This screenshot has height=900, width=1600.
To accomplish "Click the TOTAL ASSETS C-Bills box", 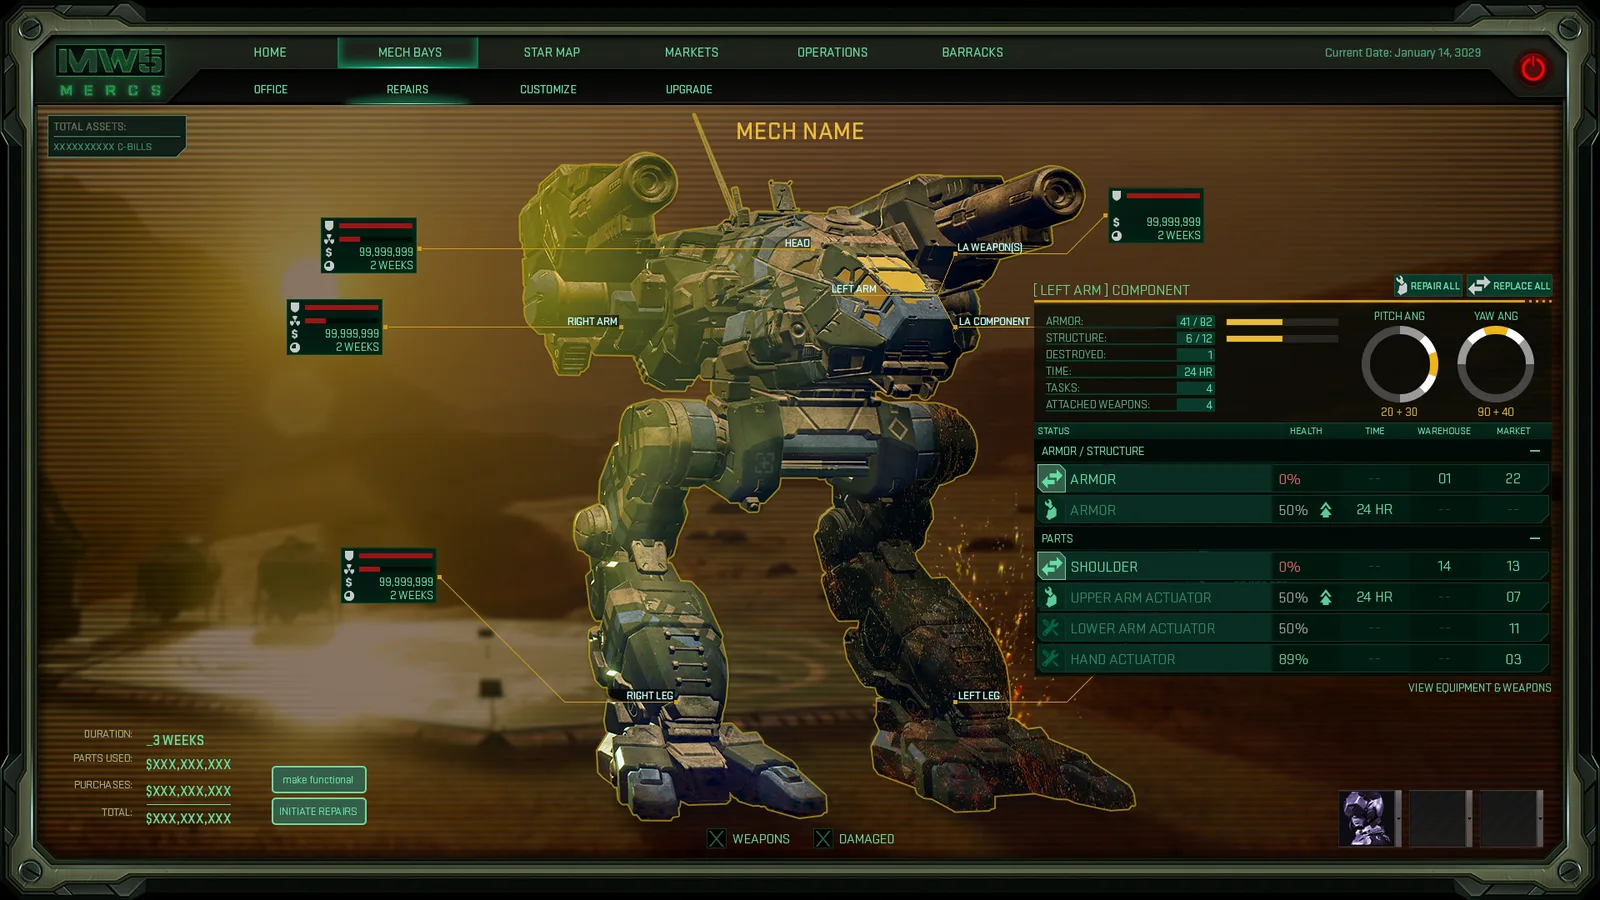I will tap(116, 137).
